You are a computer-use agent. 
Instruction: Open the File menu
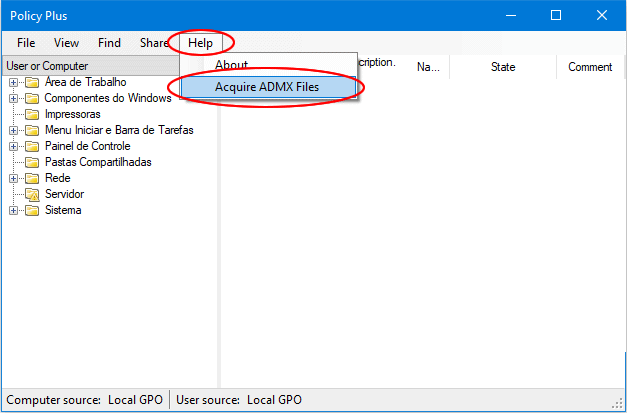(26, 43)
